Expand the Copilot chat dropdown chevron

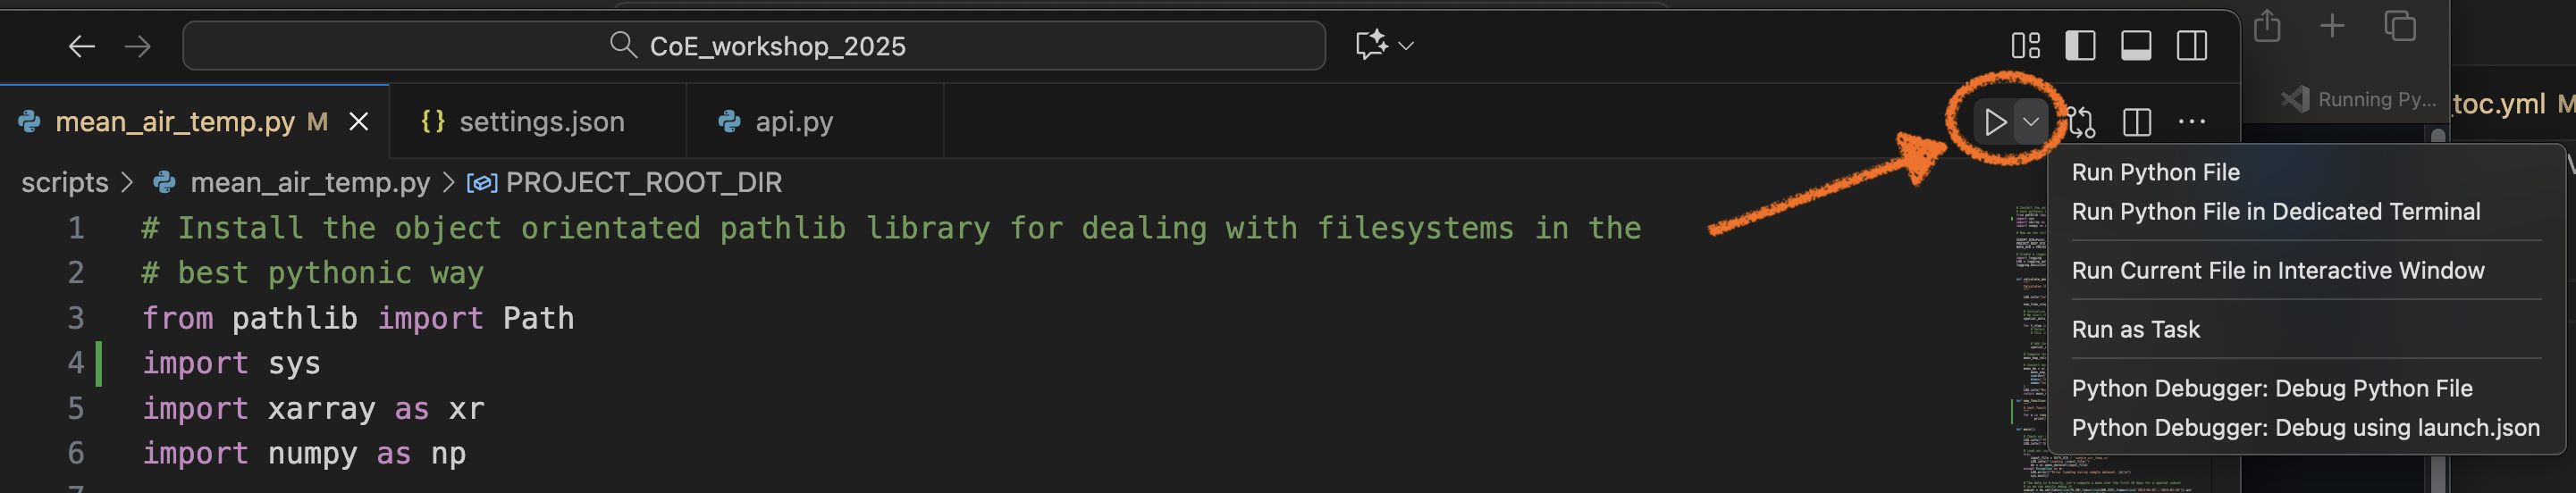click(x=1406, y=46)
